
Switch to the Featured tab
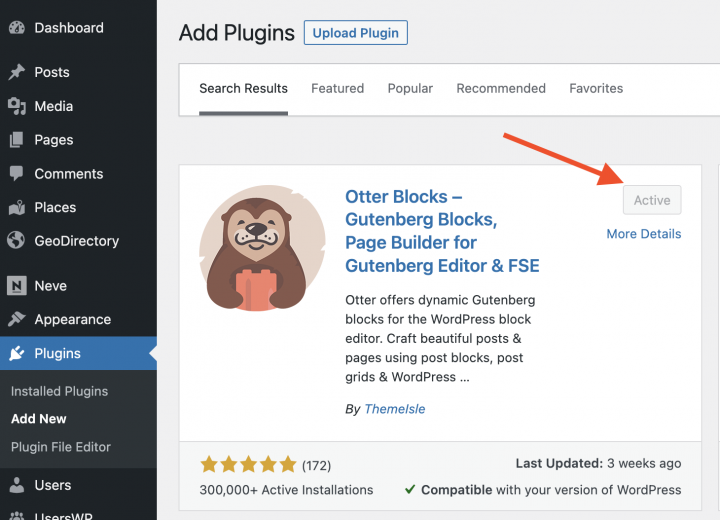tap(337, 88)
